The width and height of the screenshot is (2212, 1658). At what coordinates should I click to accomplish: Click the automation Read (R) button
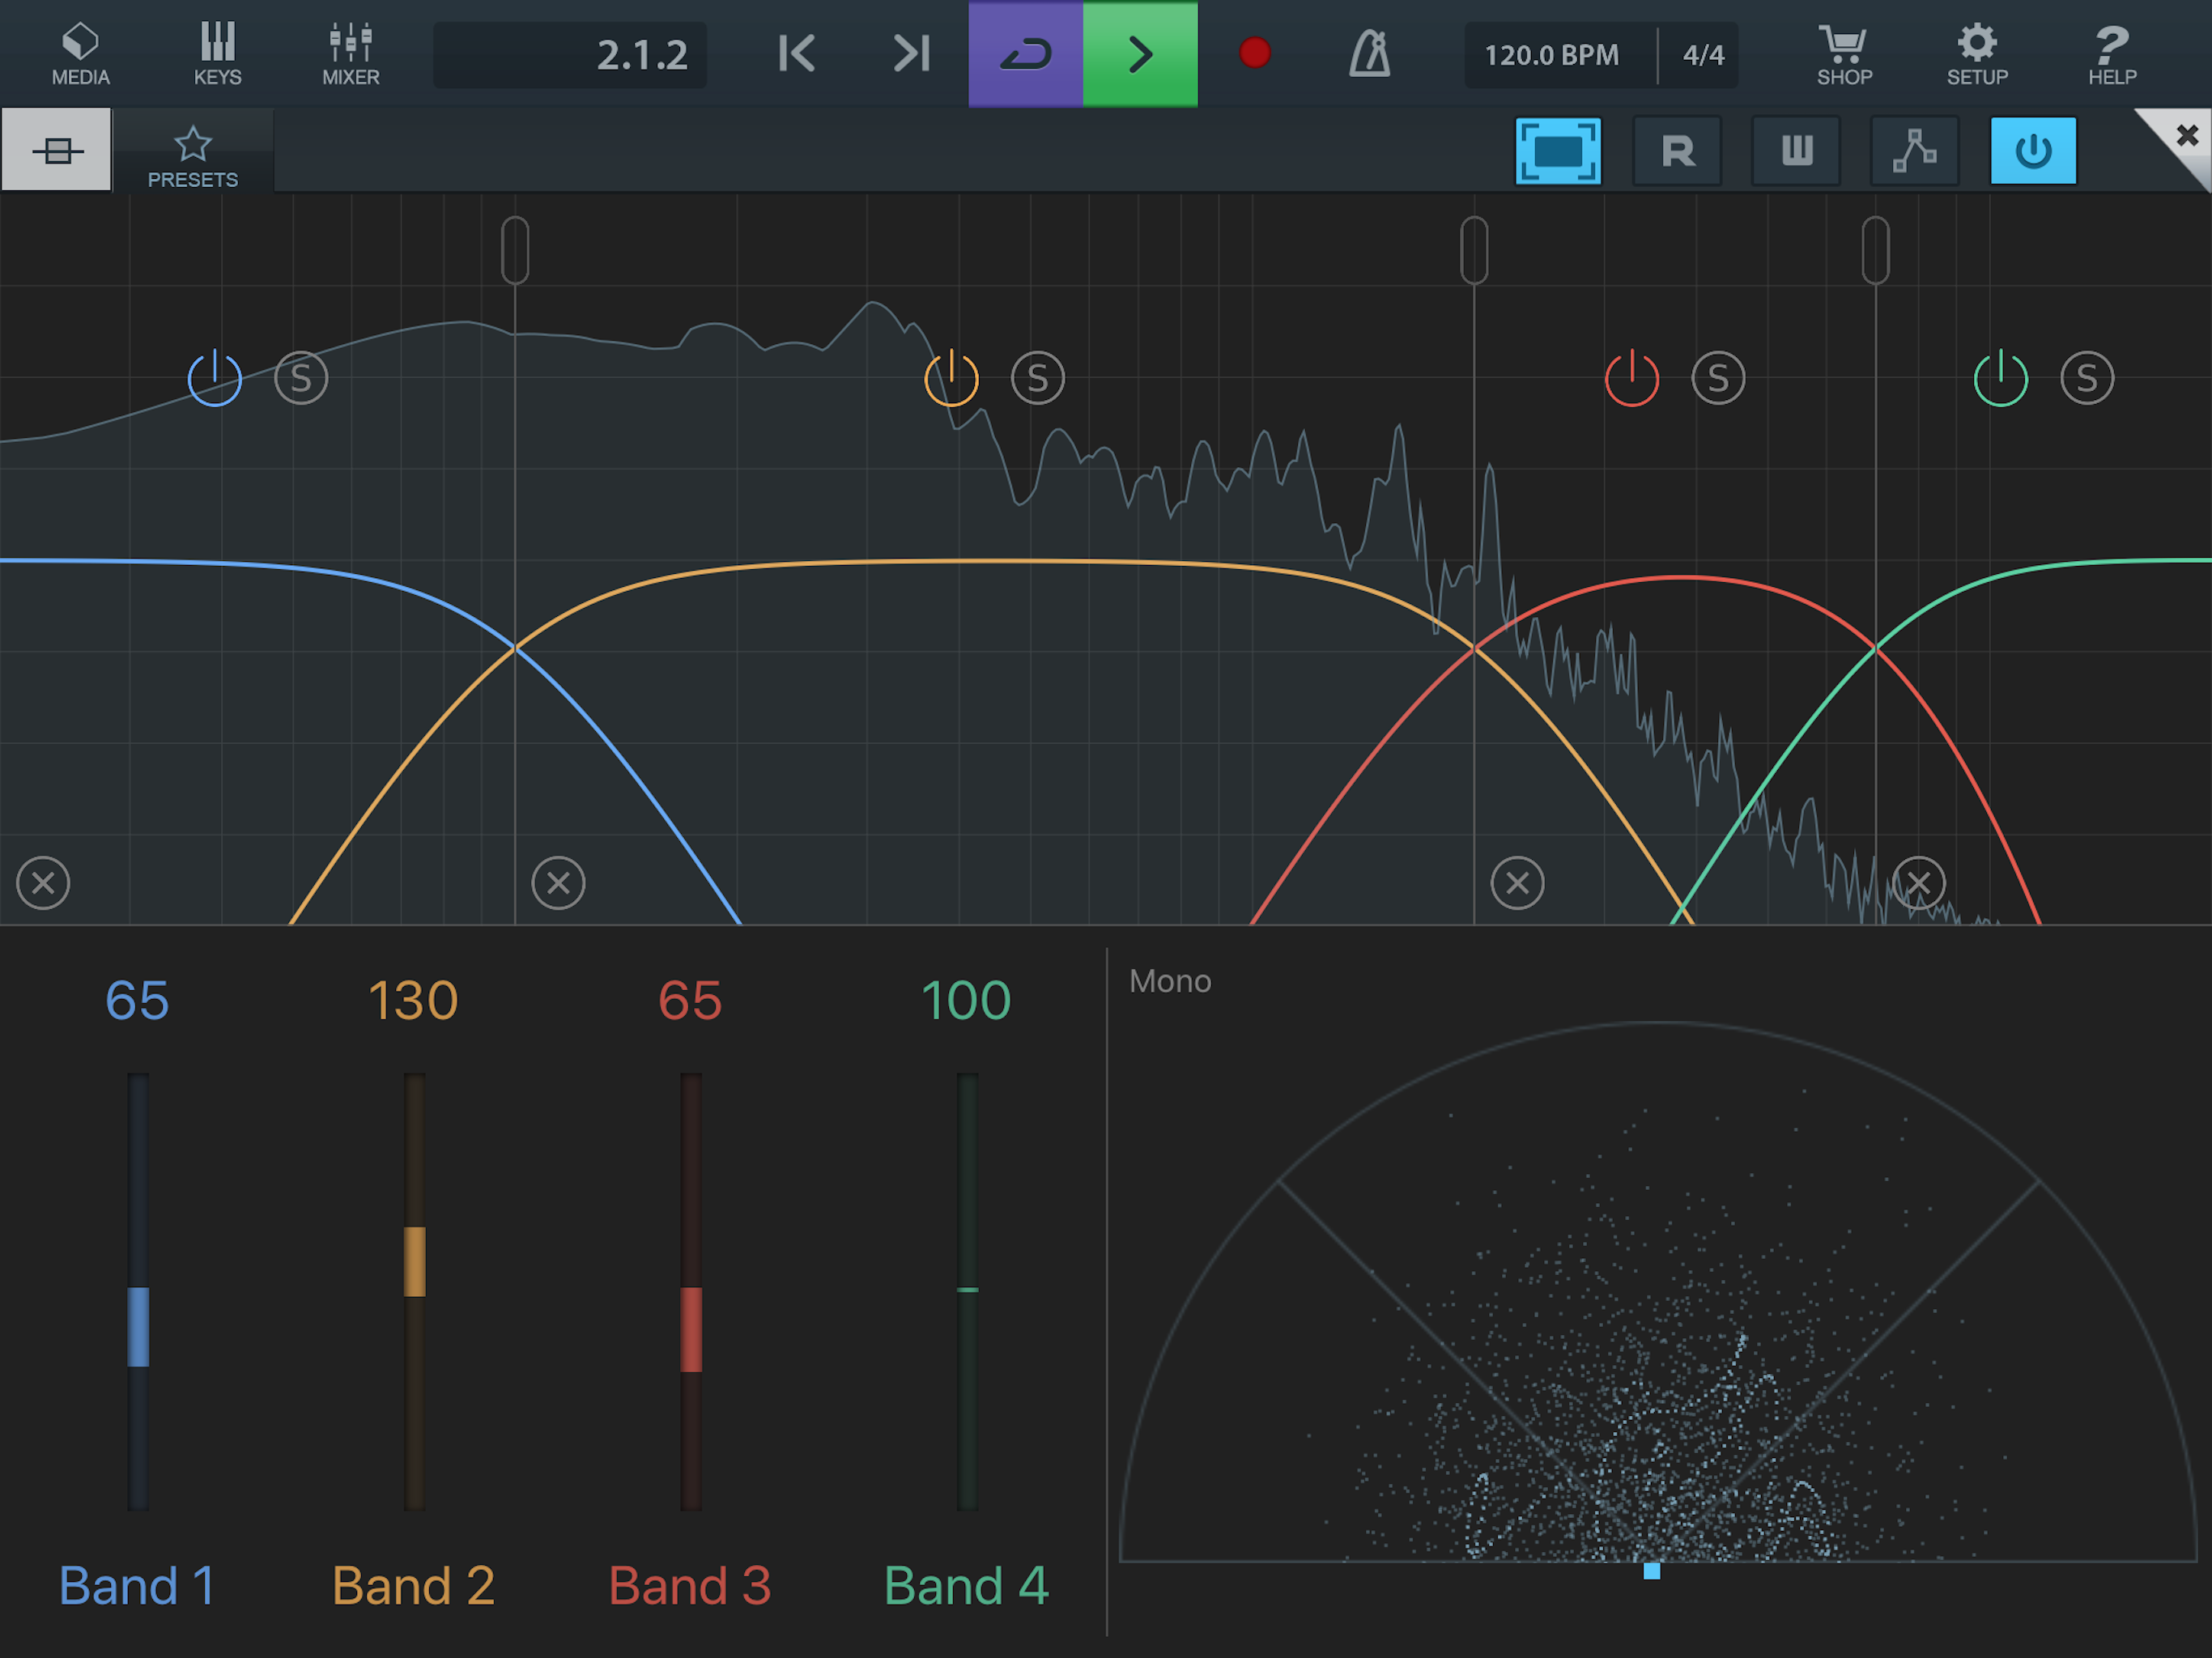(x=1677, y=151)
